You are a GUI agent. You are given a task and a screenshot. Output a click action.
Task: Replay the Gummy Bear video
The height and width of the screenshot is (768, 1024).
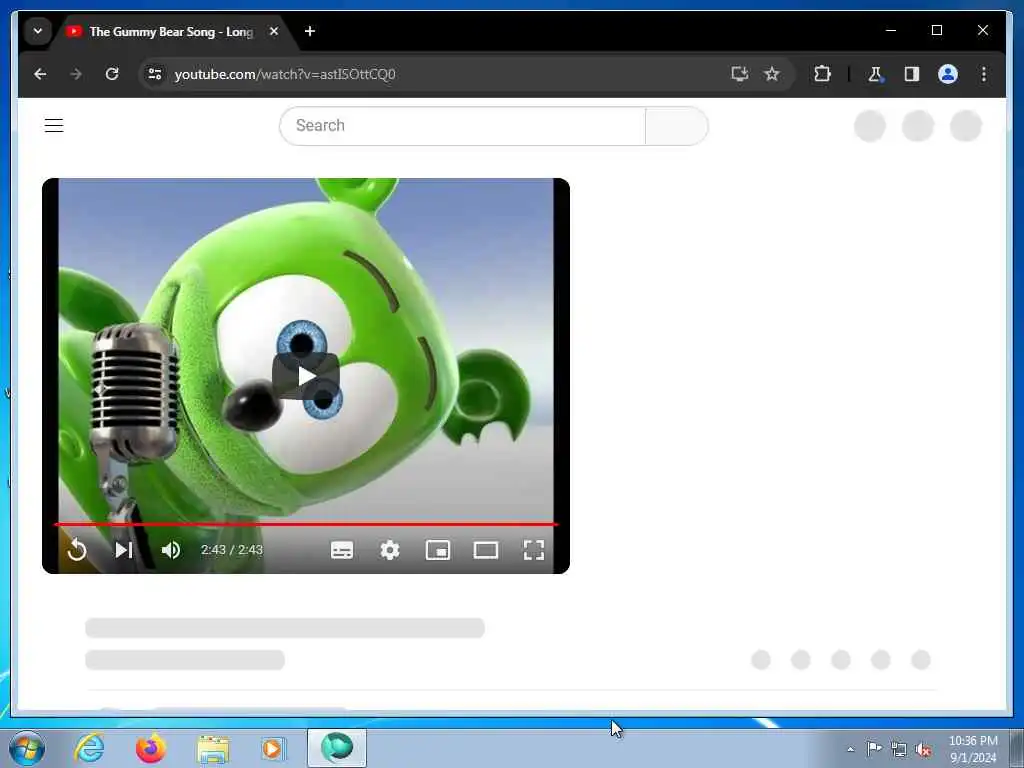(77, 550)
